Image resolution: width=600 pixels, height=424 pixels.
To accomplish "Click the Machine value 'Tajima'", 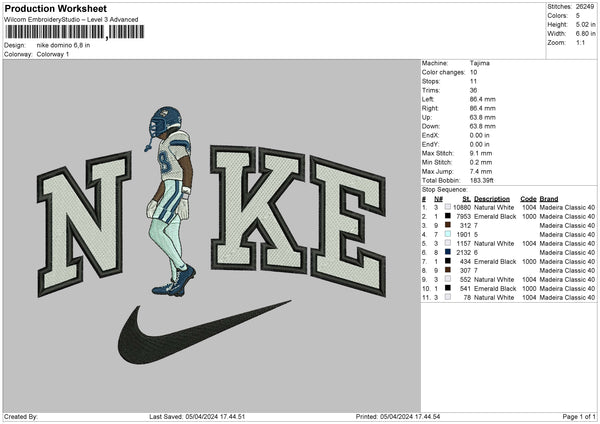I will coord(479,63).
